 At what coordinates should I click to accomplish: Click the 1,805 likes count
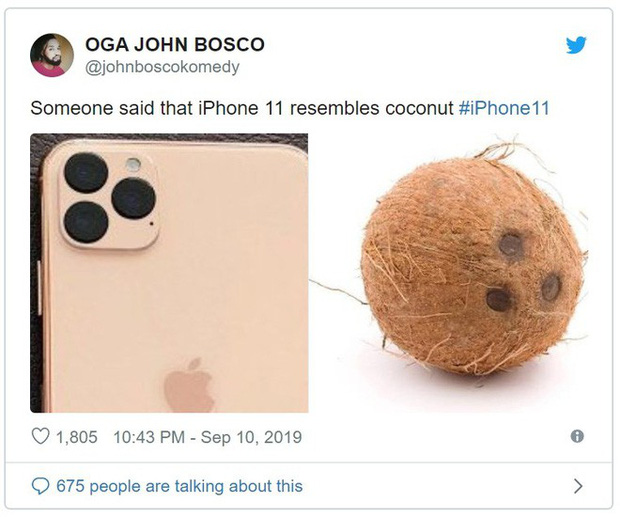(77, 437)
